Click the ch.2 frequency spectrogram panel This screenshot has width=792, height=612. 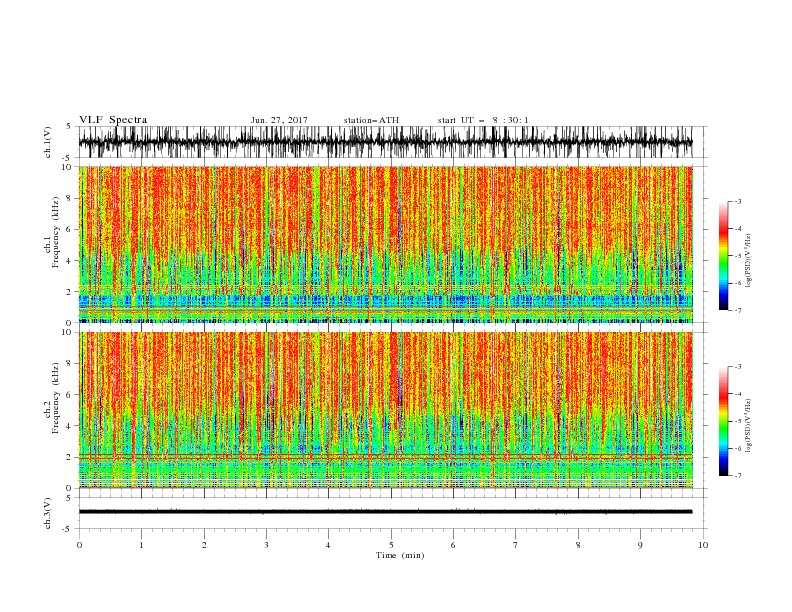coord(386,410)
